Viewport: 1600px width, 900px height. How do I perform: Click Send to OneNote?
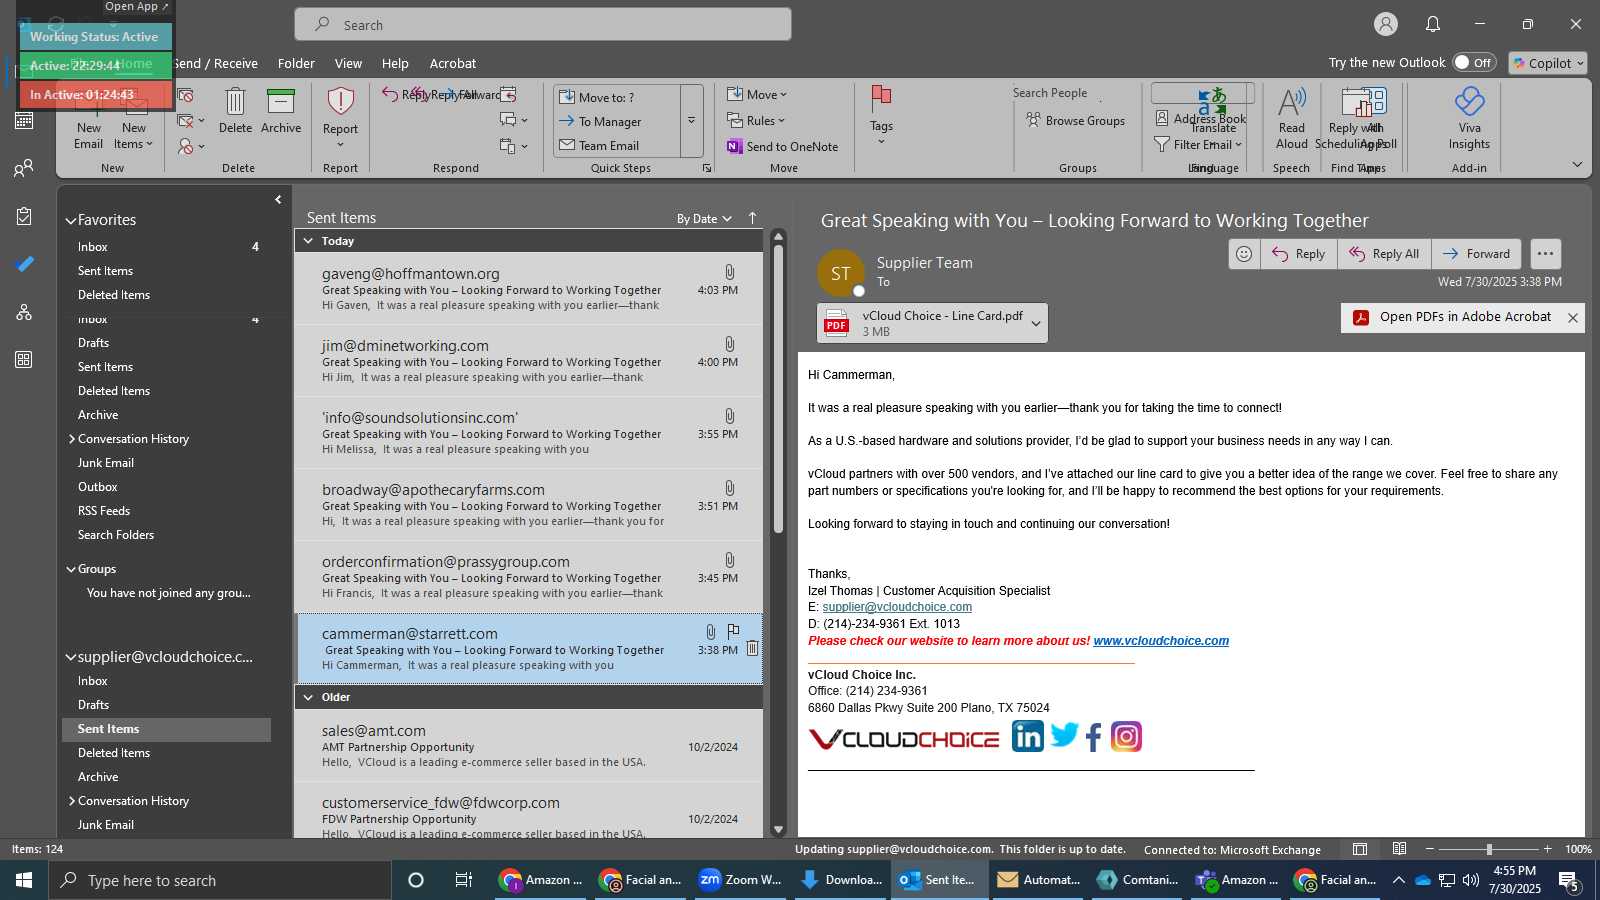tap(783, 146)
